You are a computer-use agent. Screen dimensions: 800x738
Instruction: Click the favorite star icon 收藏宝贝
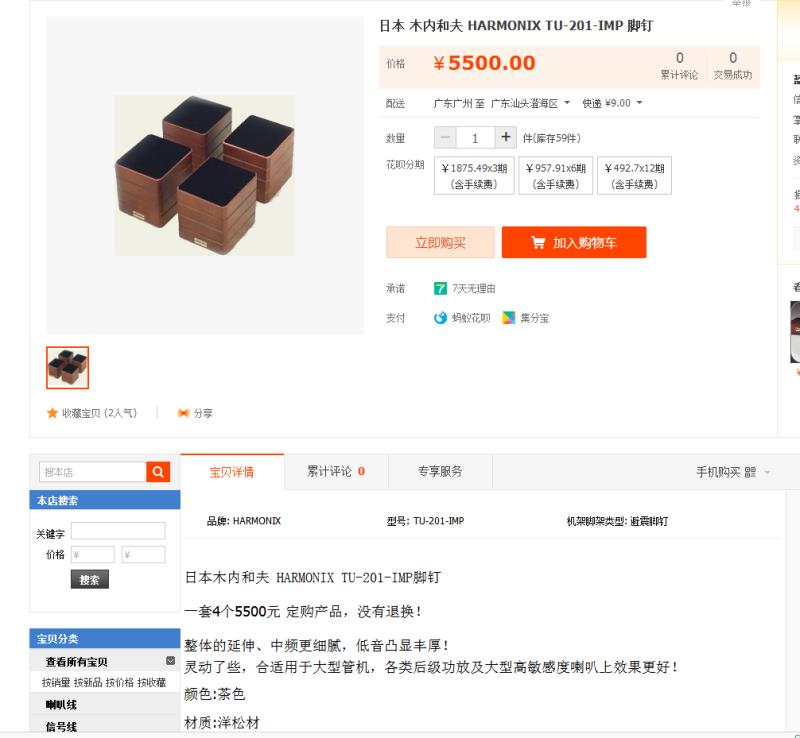tap(52, 413)
